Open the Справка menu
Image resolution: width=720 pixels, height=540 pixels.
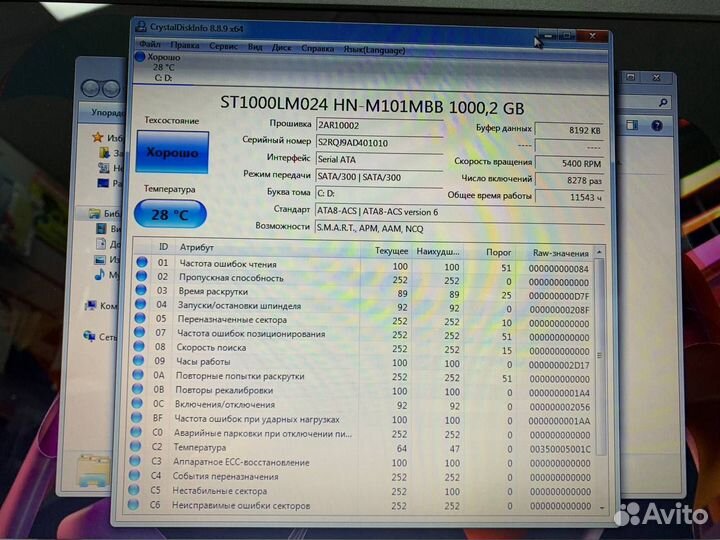(317, 49)
